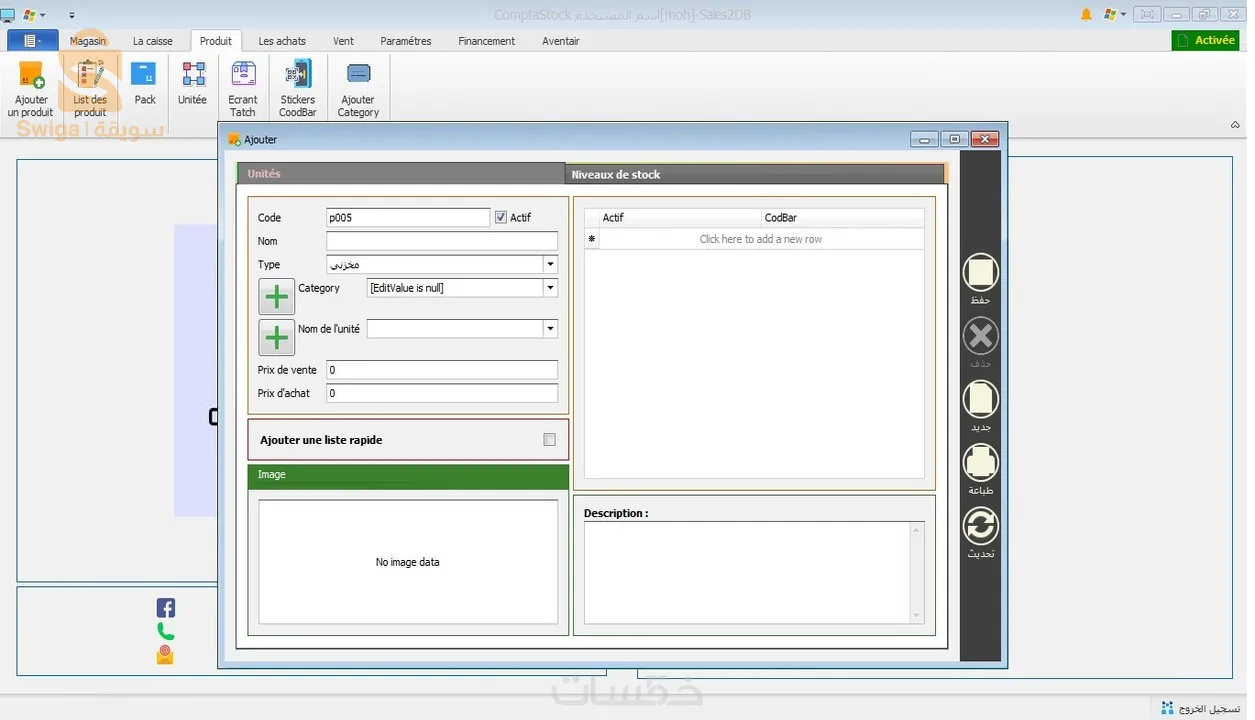This screenshot has height=720, width=1255.
Task: Open the Niveaux de stock tab
Action: [x=616, y=174]
